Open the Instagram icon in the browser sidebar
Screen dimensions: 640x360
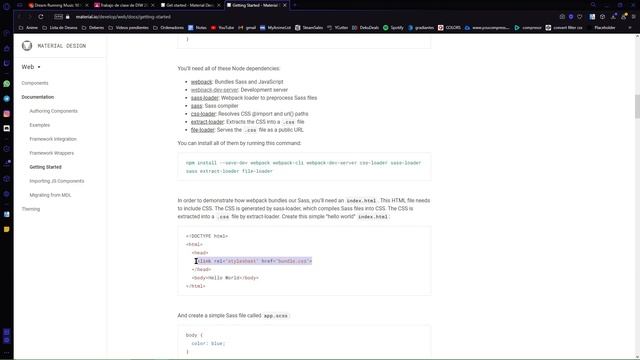click(x=7, y=114)
